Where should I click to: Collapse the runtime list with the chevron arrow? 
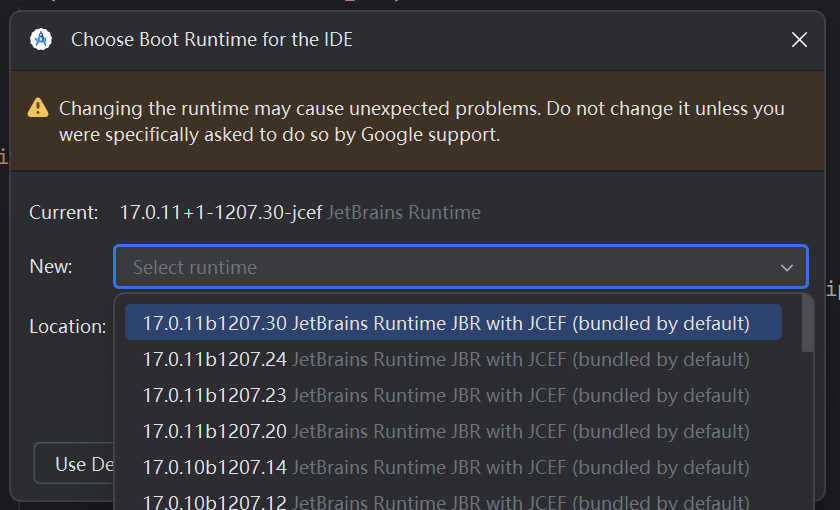tap(786, 267)
